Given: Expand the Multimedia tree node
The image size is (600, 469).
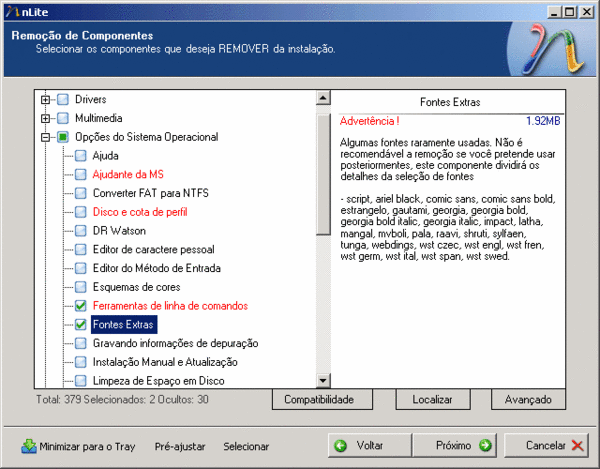Looking at the screenshot, I should 46,119.
